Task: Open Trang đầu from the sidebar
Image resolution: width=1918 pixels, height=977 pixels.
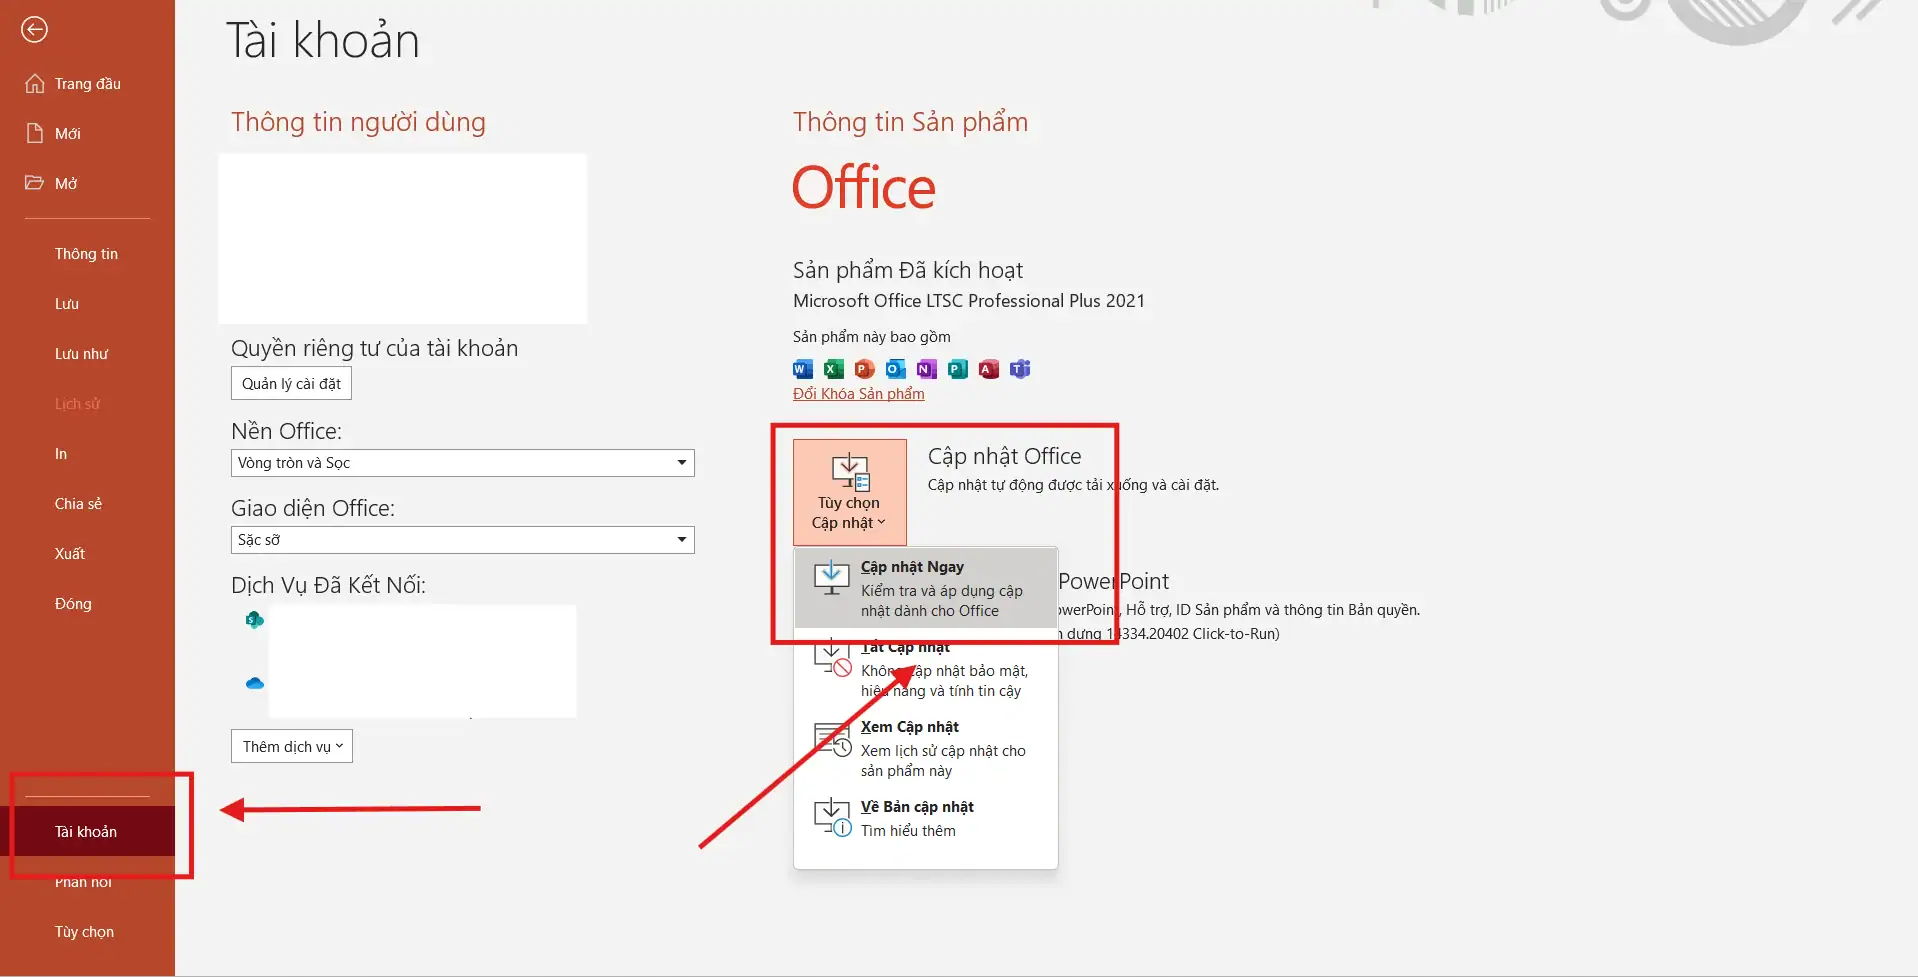Action: tap(86, 83)
